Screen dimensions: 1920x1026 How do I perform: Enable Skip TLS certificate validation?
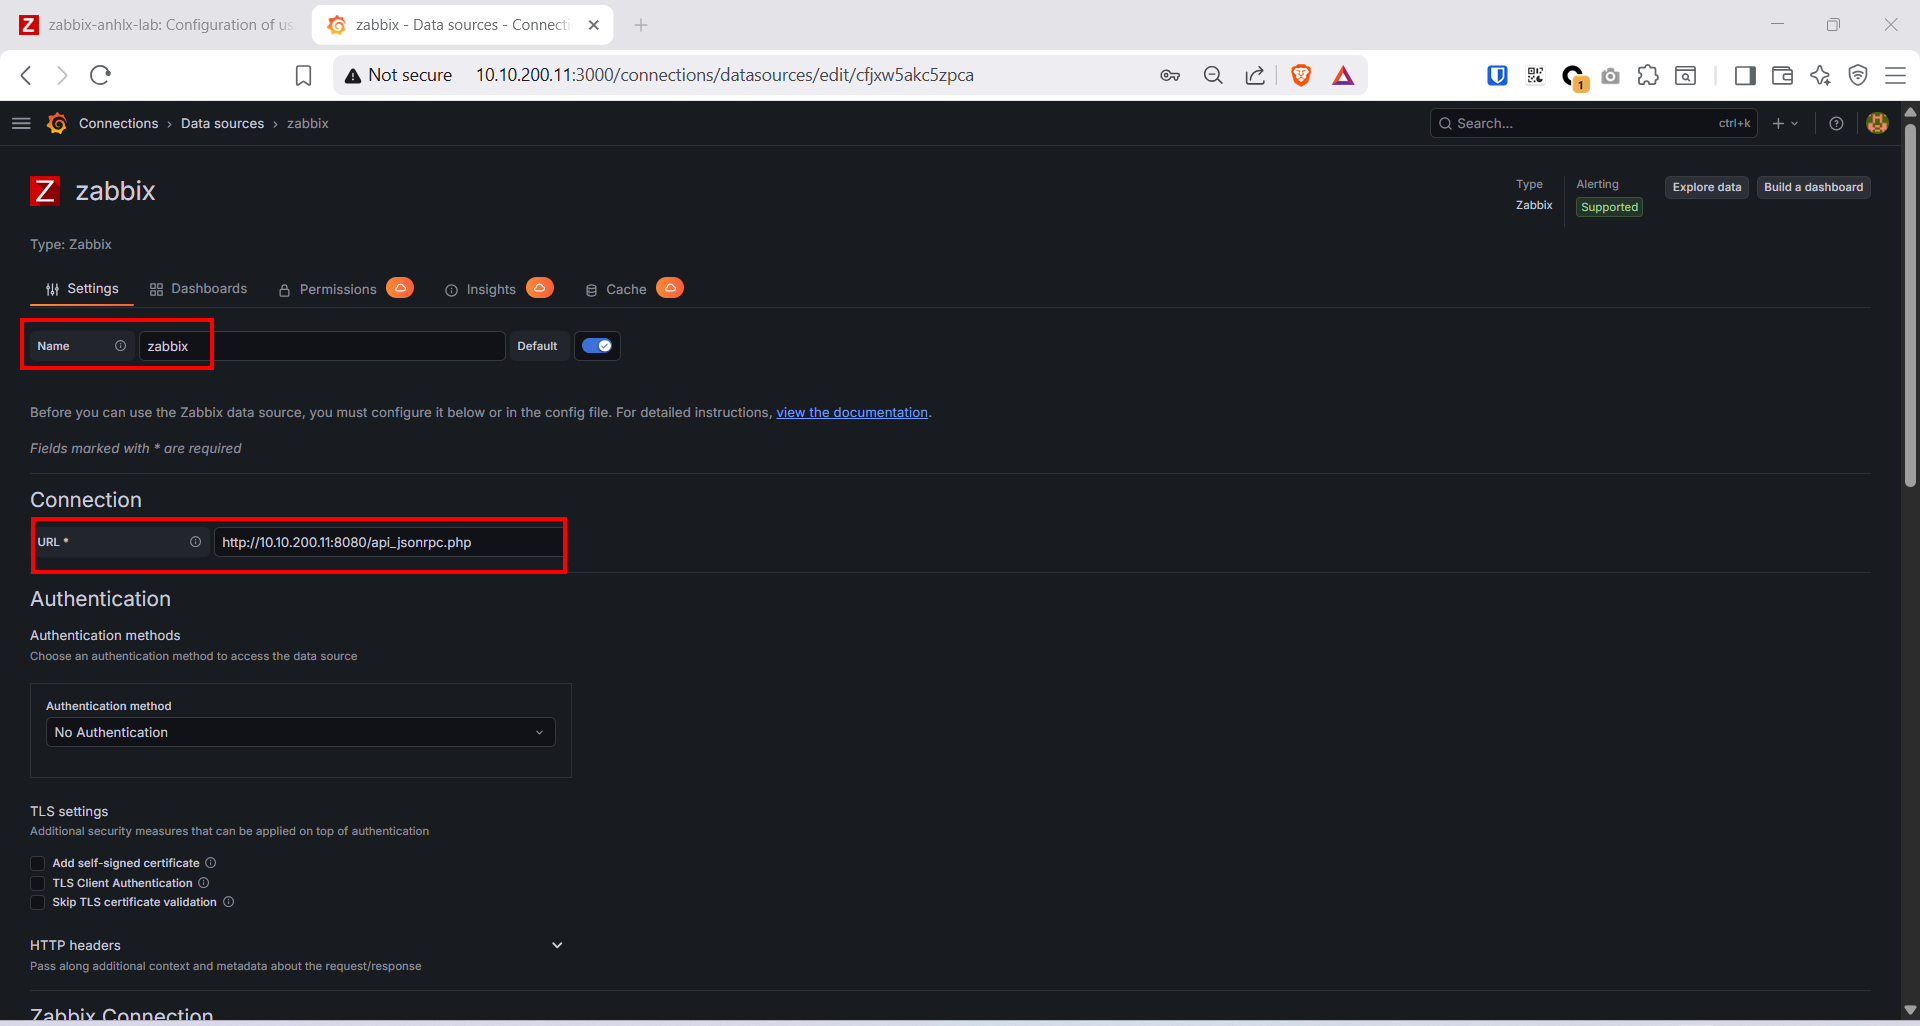click(x=38, y=902)
